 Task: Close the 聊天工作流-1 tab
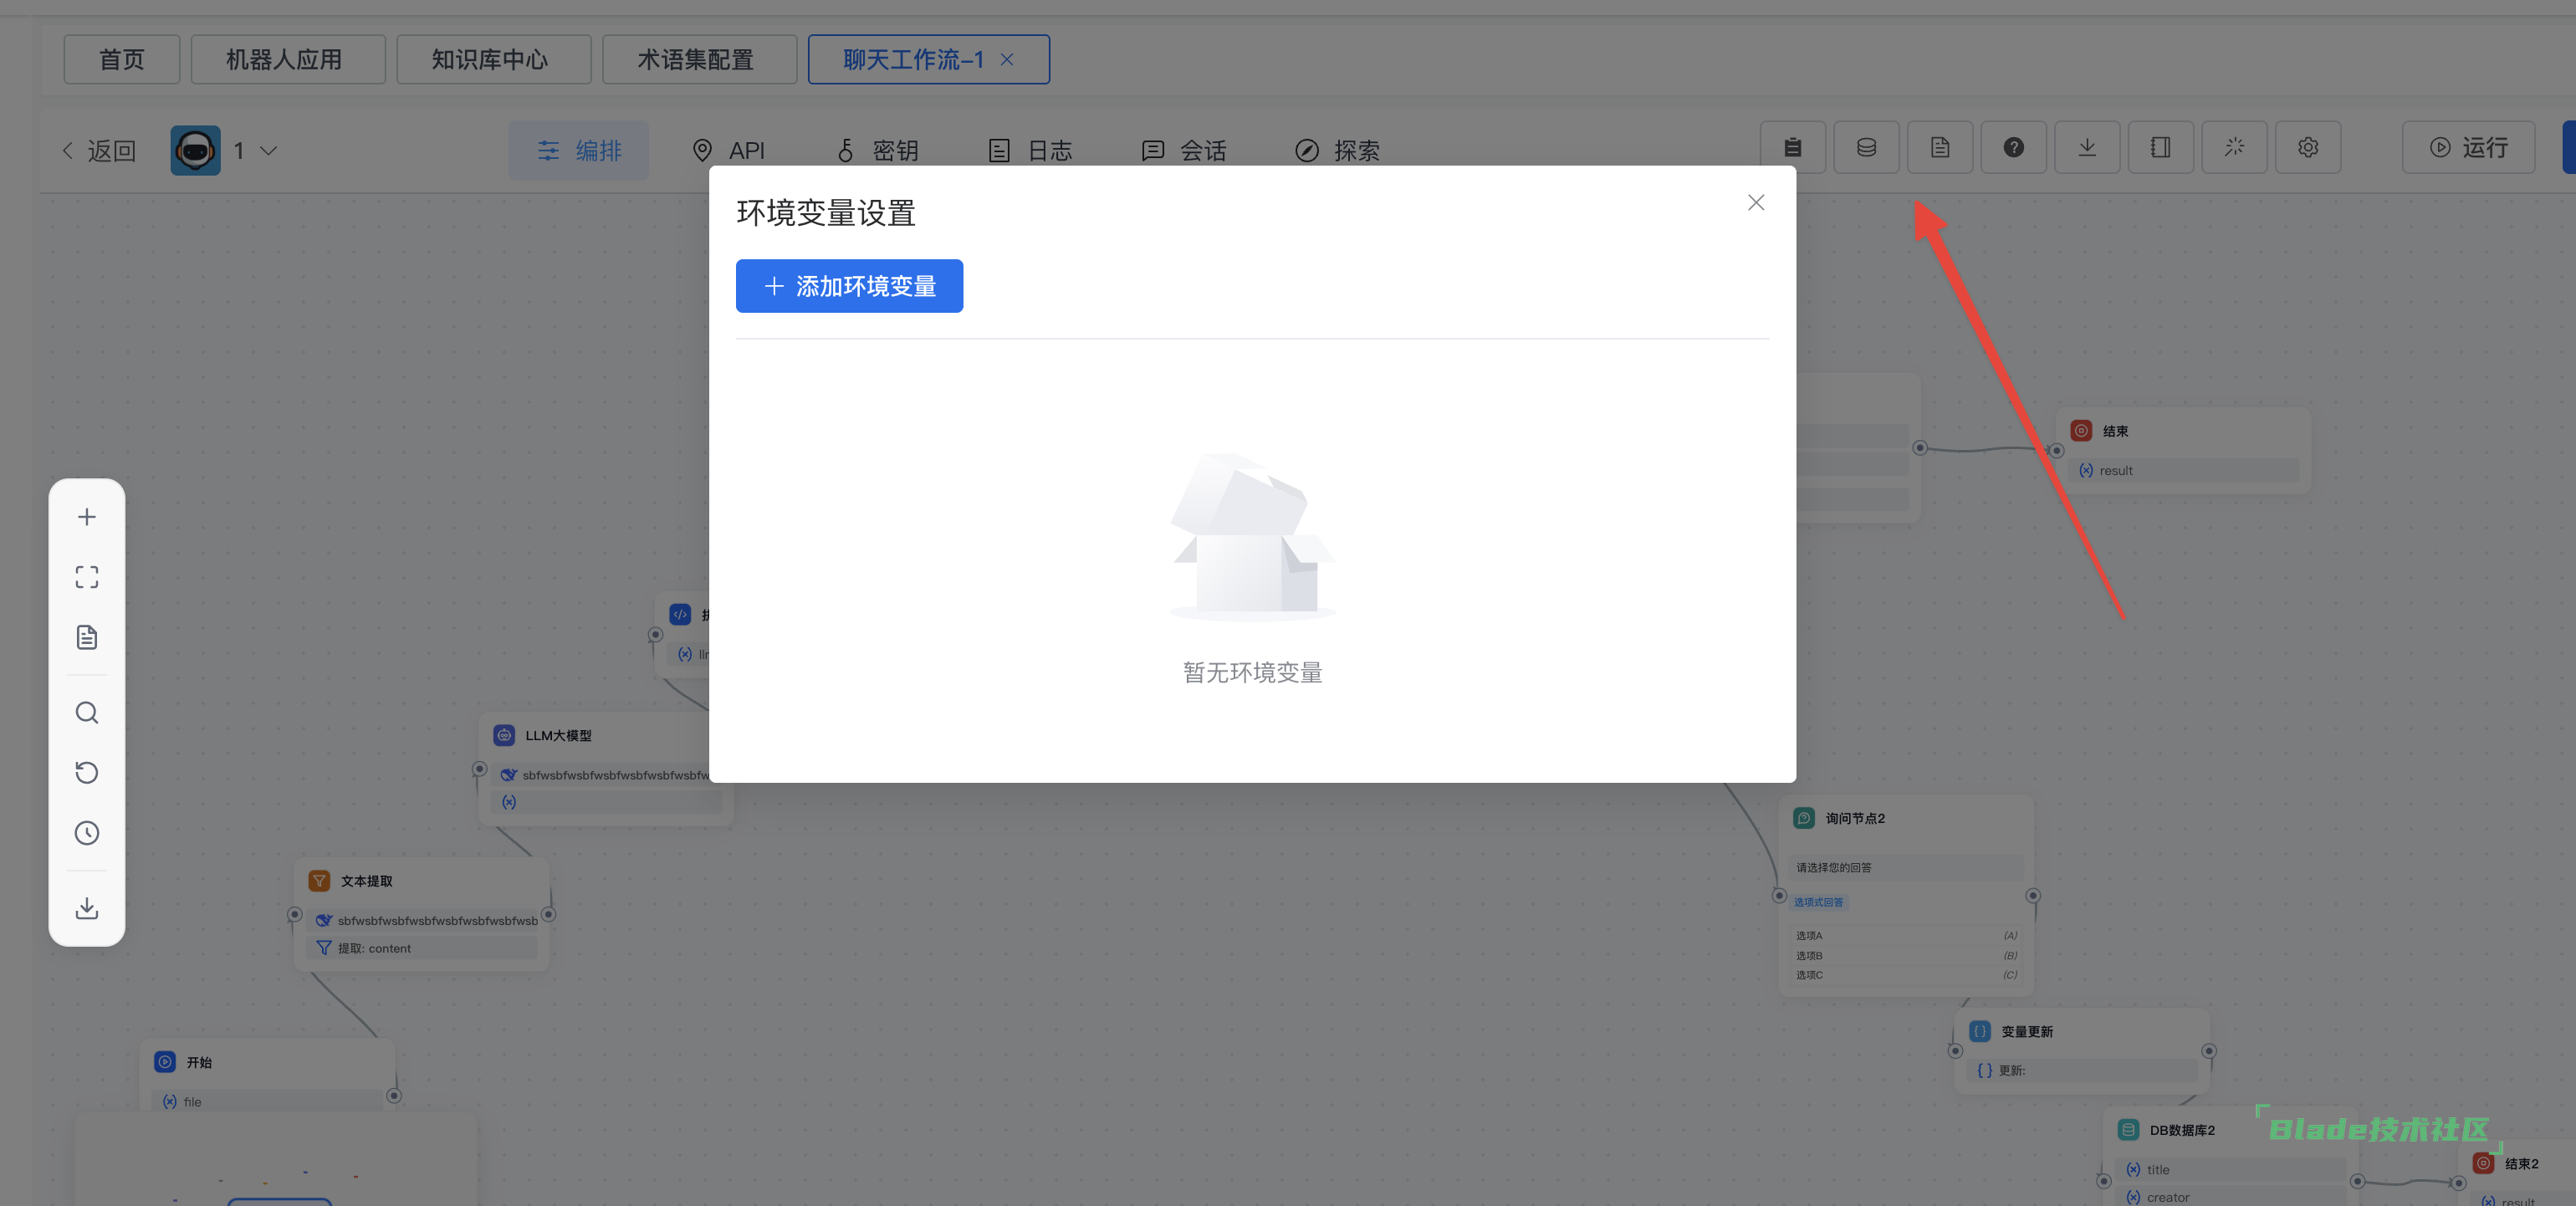pos(1007,60)
